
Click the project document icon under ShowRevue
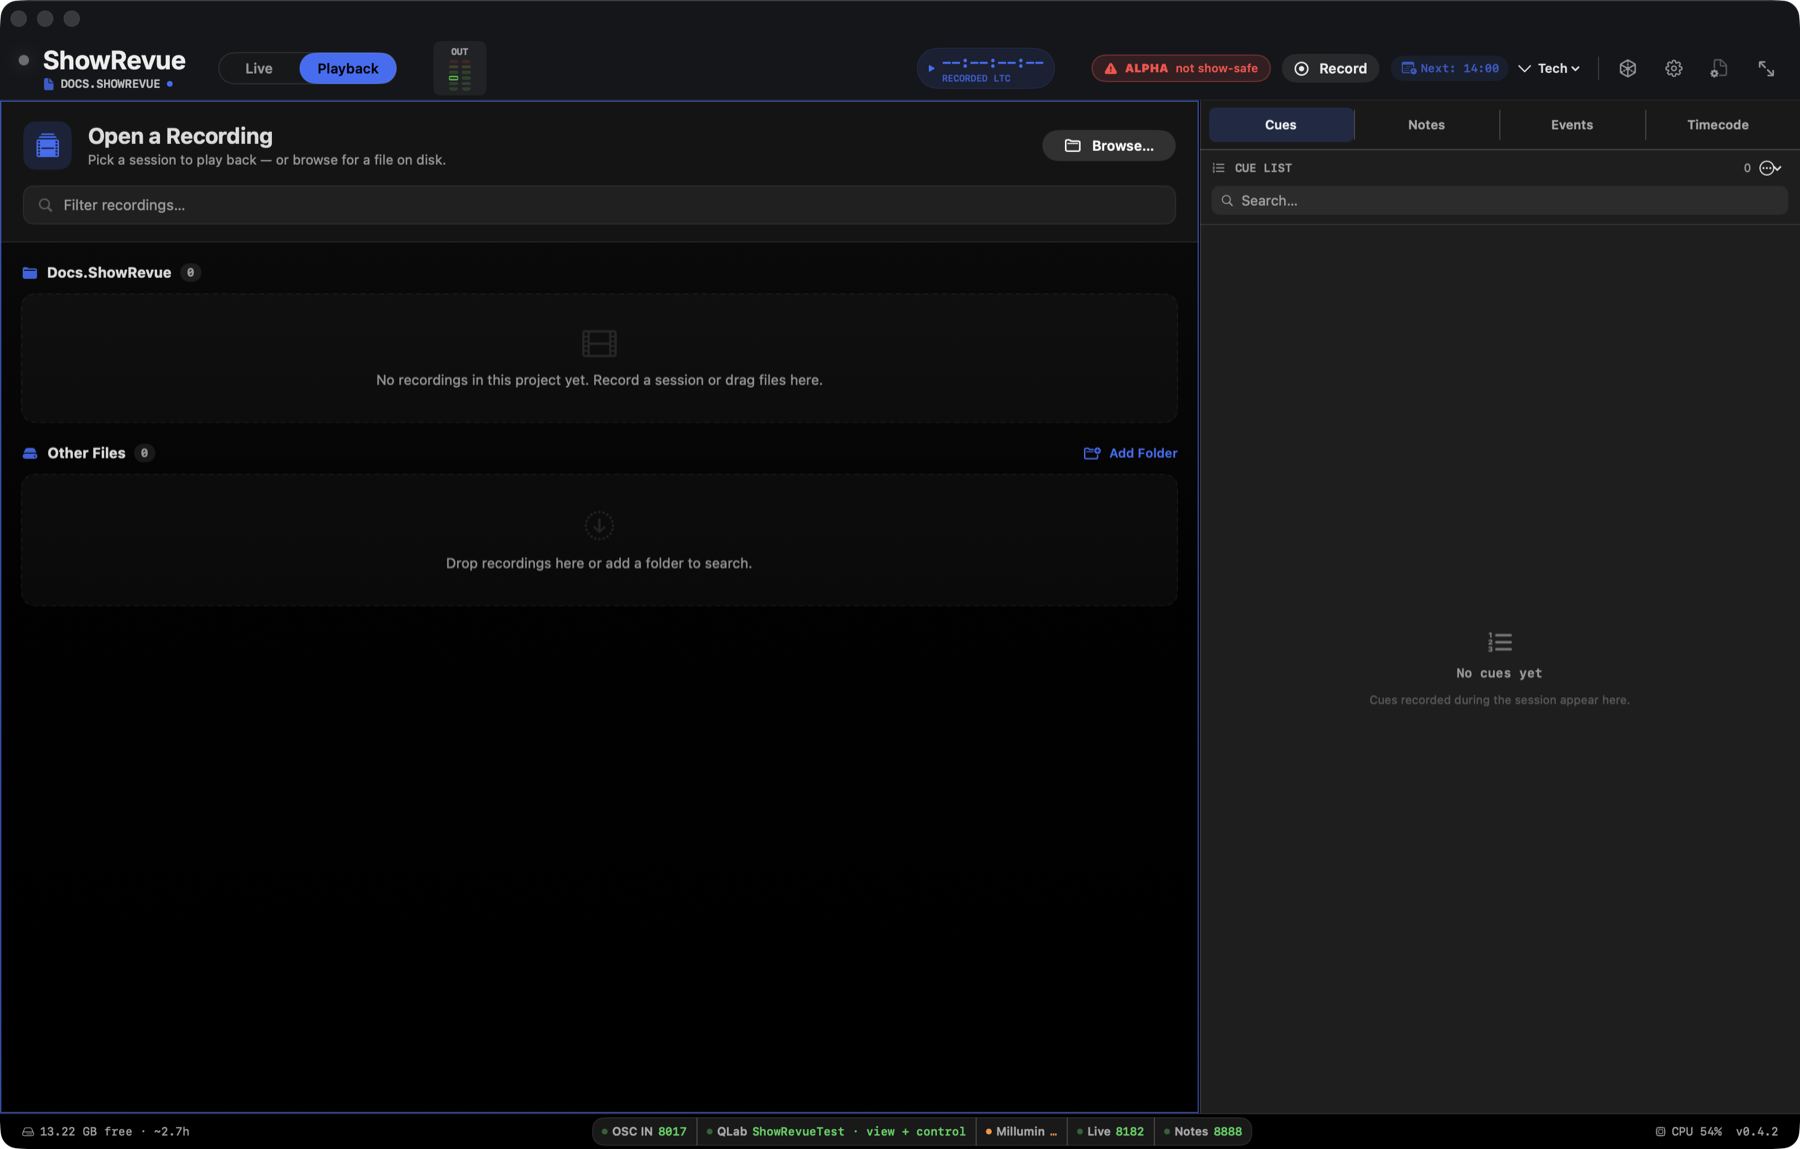tap(49, 84)
